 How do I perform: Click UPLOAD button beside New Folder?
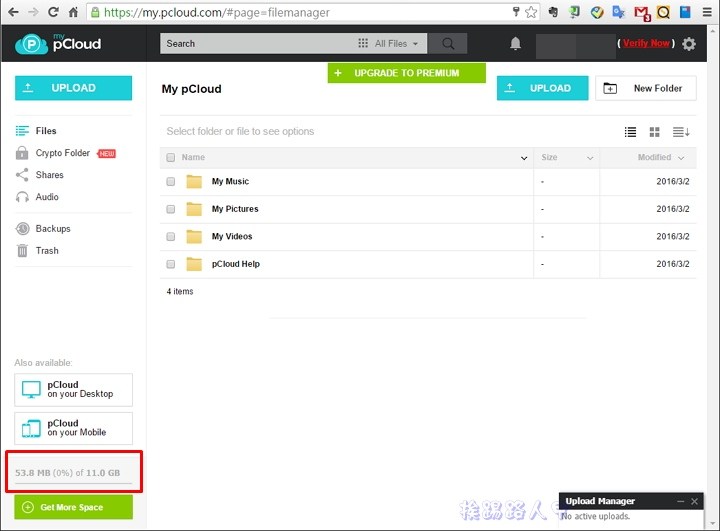click(x=542, y=88)
